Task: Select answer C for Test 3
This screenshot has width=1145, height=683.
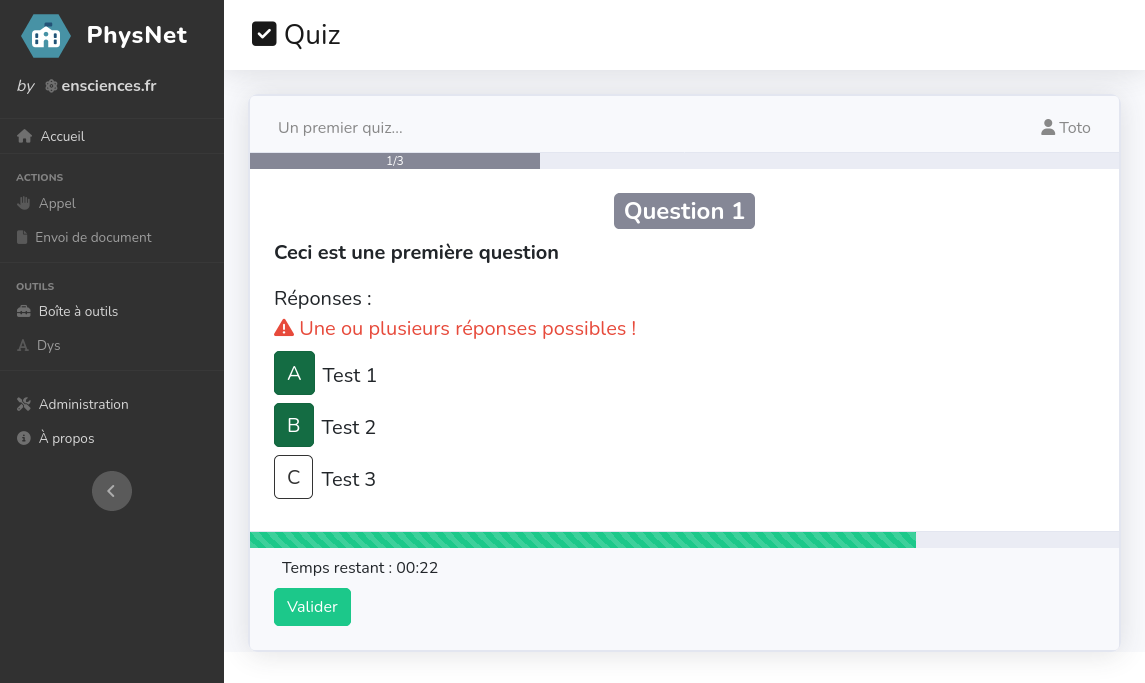Action: tap(294, 477)
